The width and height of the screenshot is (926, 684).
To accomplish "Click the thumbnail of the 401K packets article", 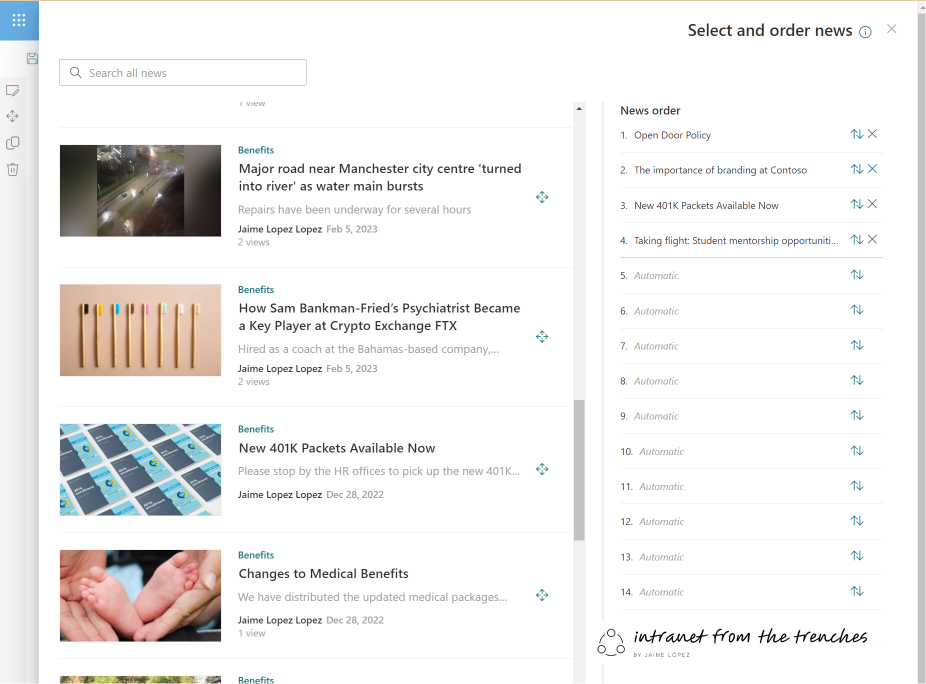I will coord(140,469).
